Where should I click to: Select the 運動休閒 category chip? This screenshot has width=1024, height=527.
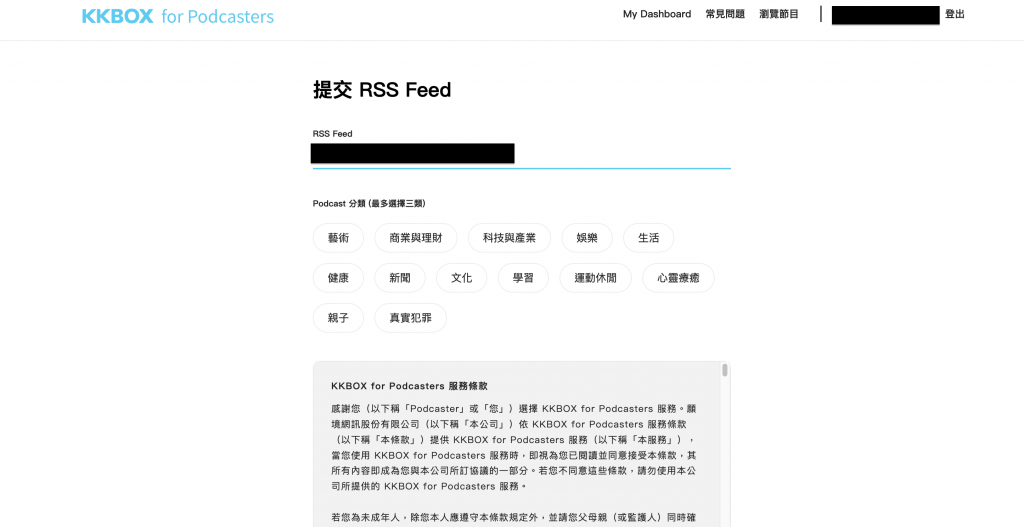point(596,278)
